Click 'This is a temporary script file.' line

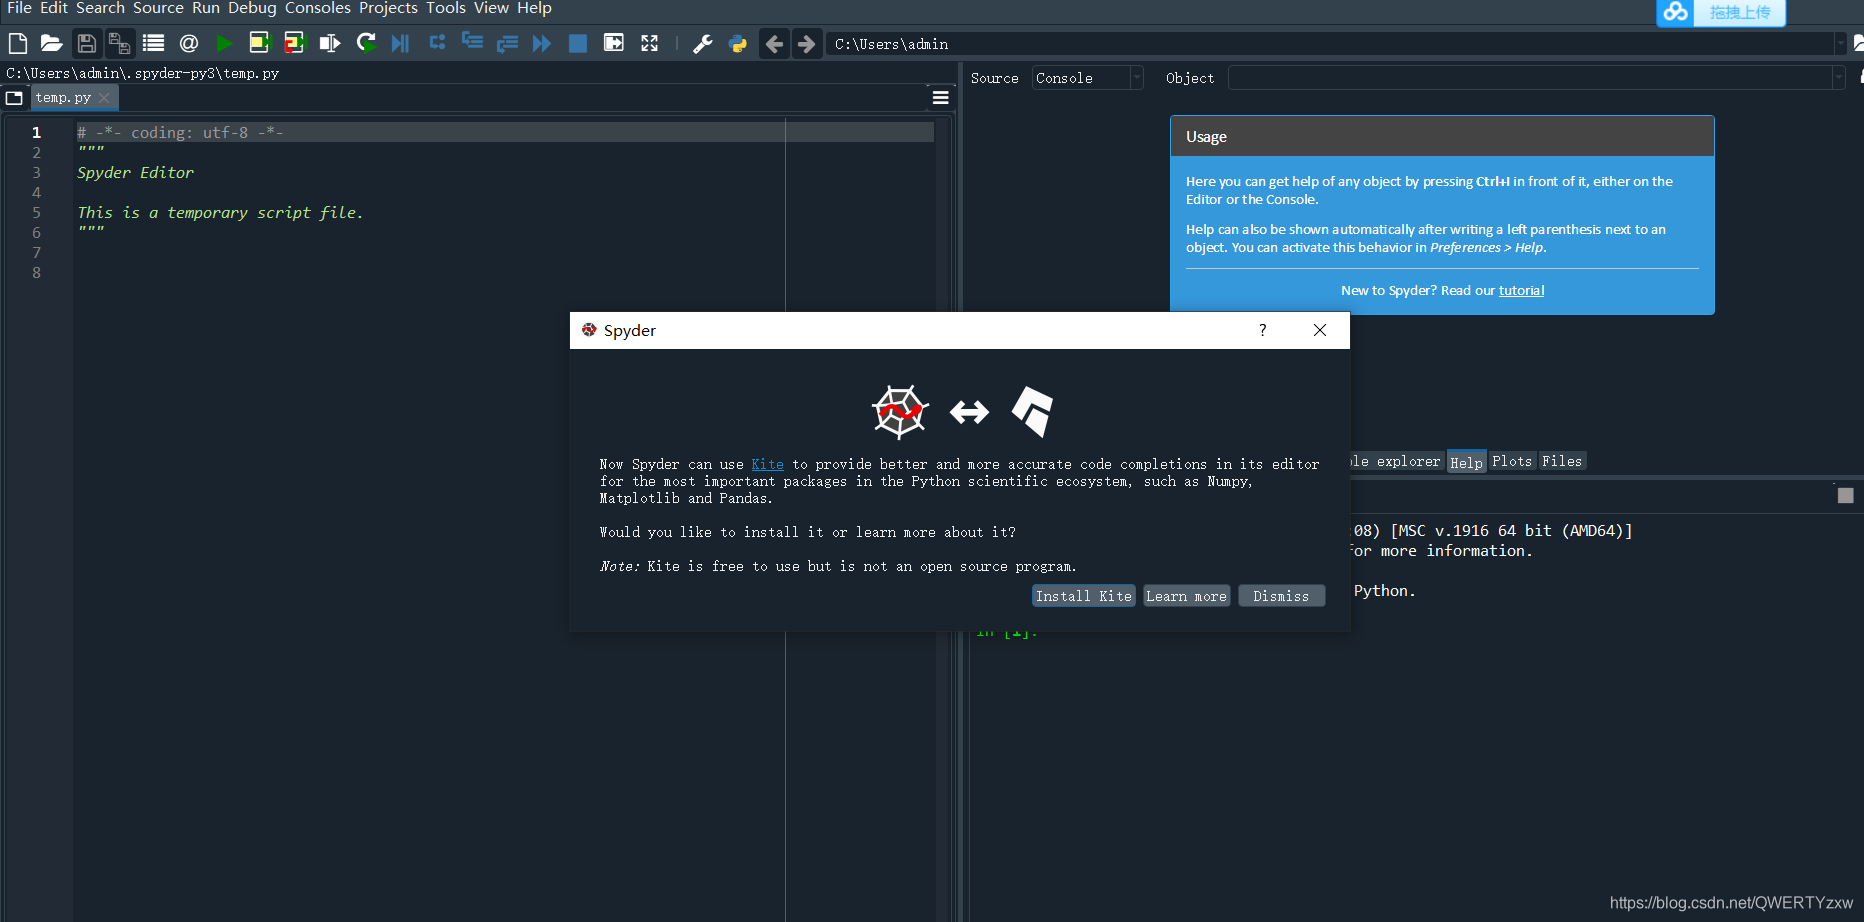220,213
